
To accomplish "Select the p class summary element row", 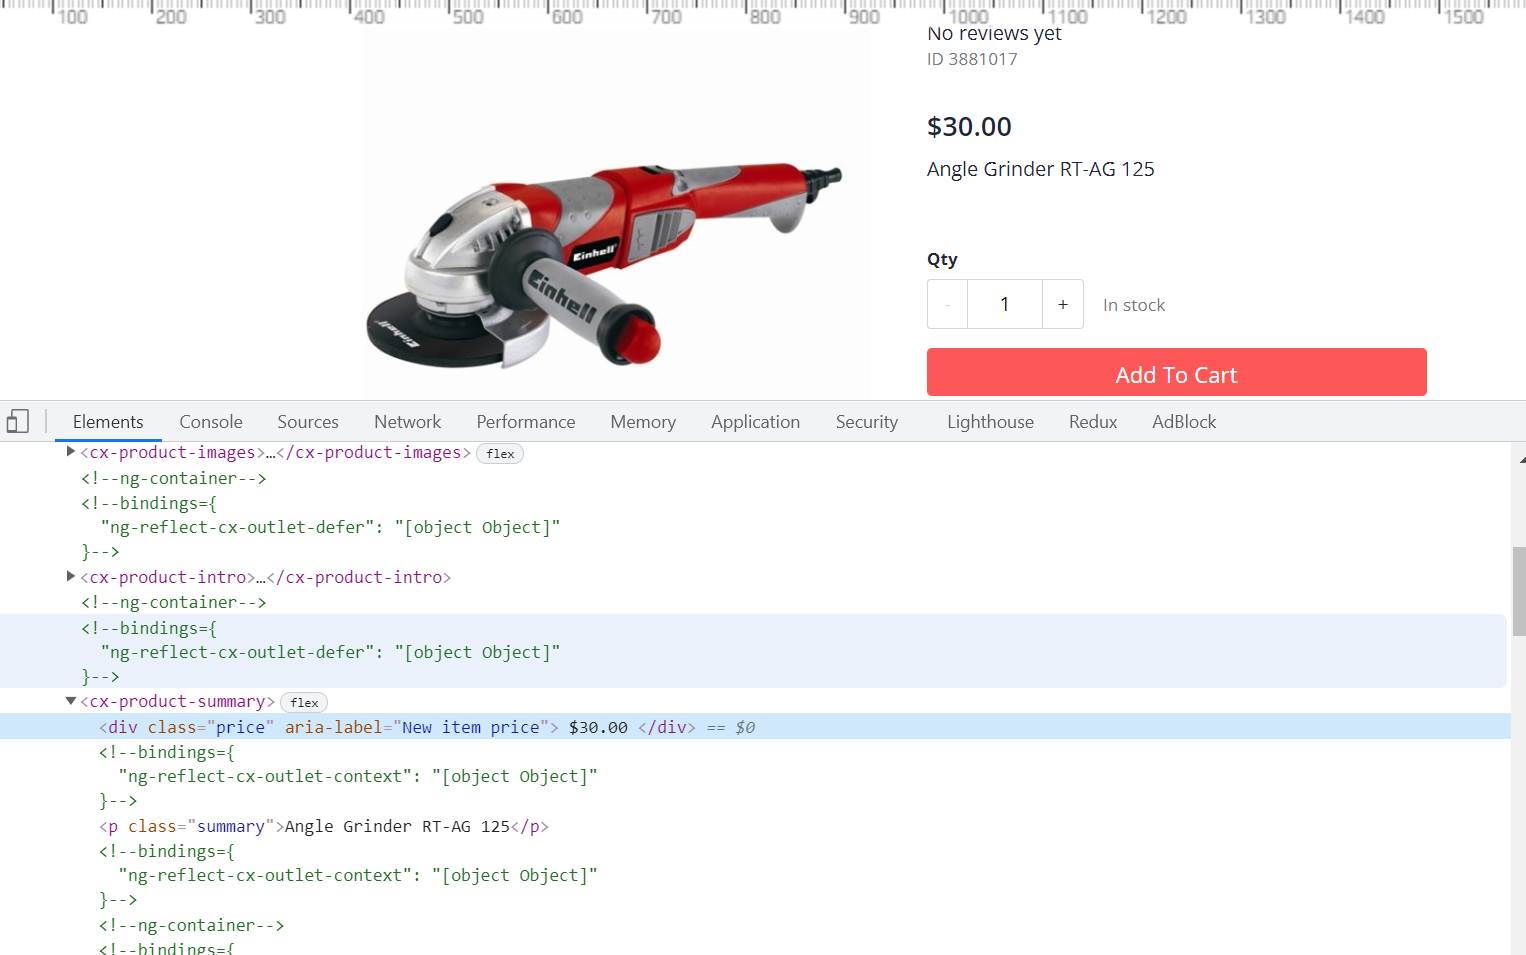I will click(x=755, y=826).
